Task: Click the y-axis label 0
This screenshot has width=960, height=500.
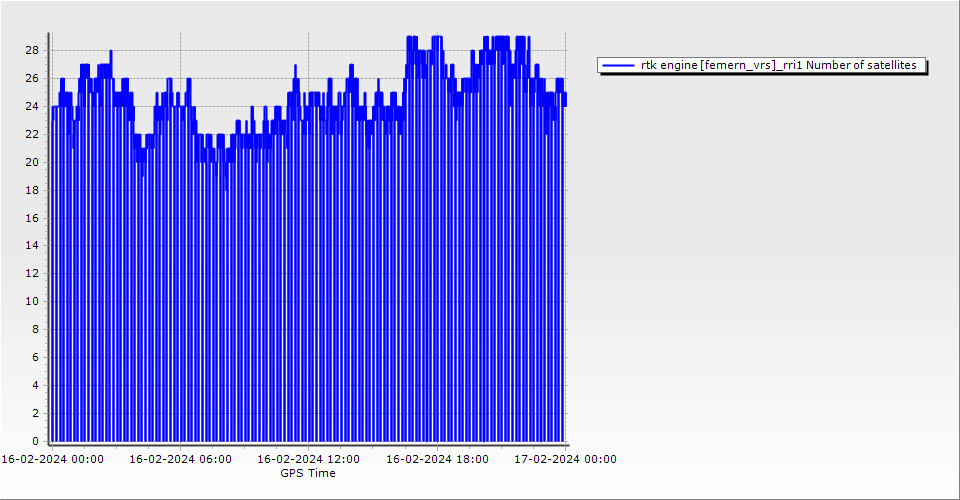Action: [x=35, y=441]
